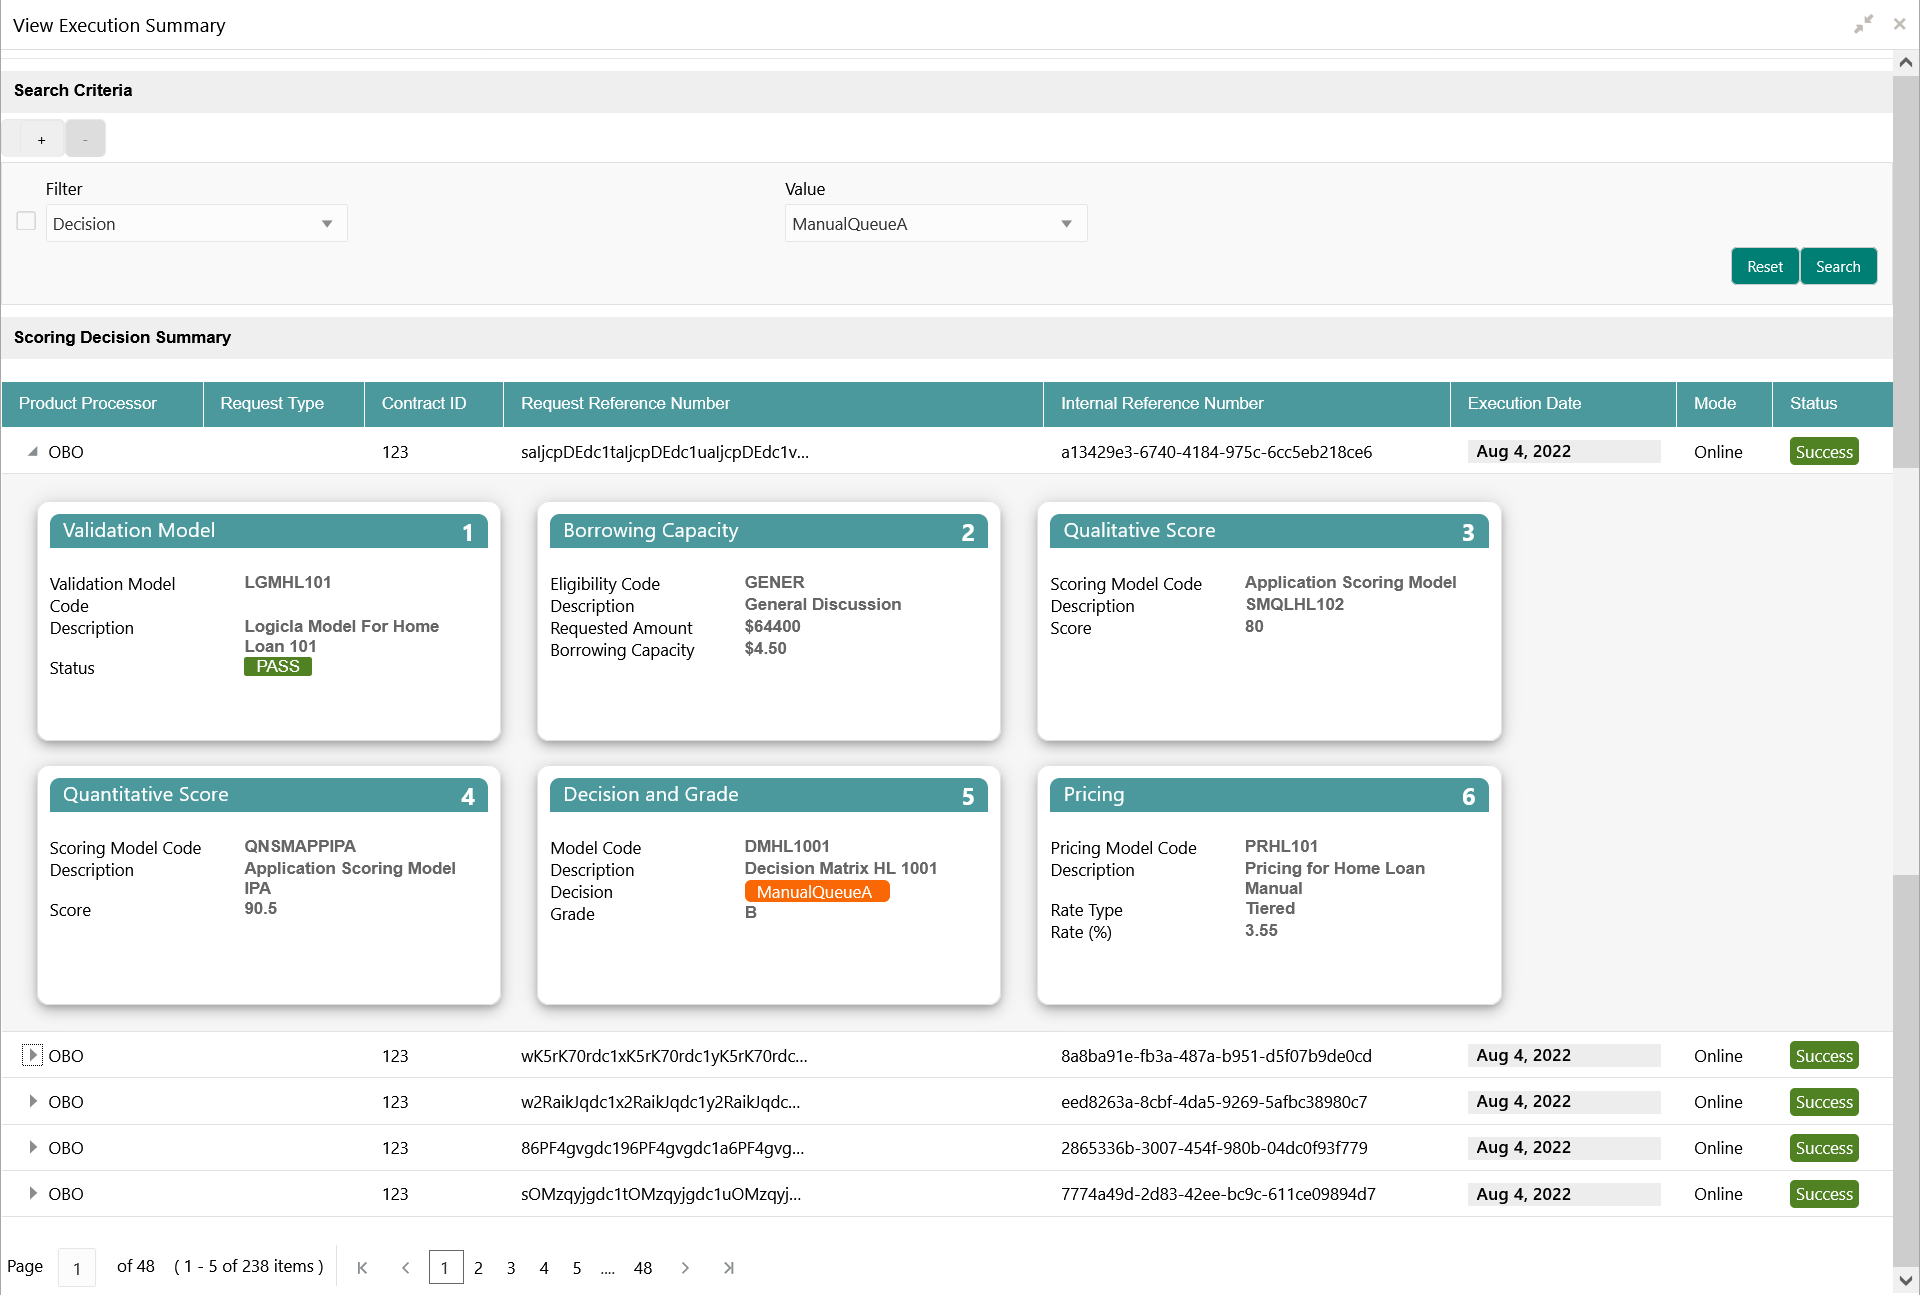This screenshot has width=1920, height=1295.
Task: Go to previous page arrow
Action: 405,1268
